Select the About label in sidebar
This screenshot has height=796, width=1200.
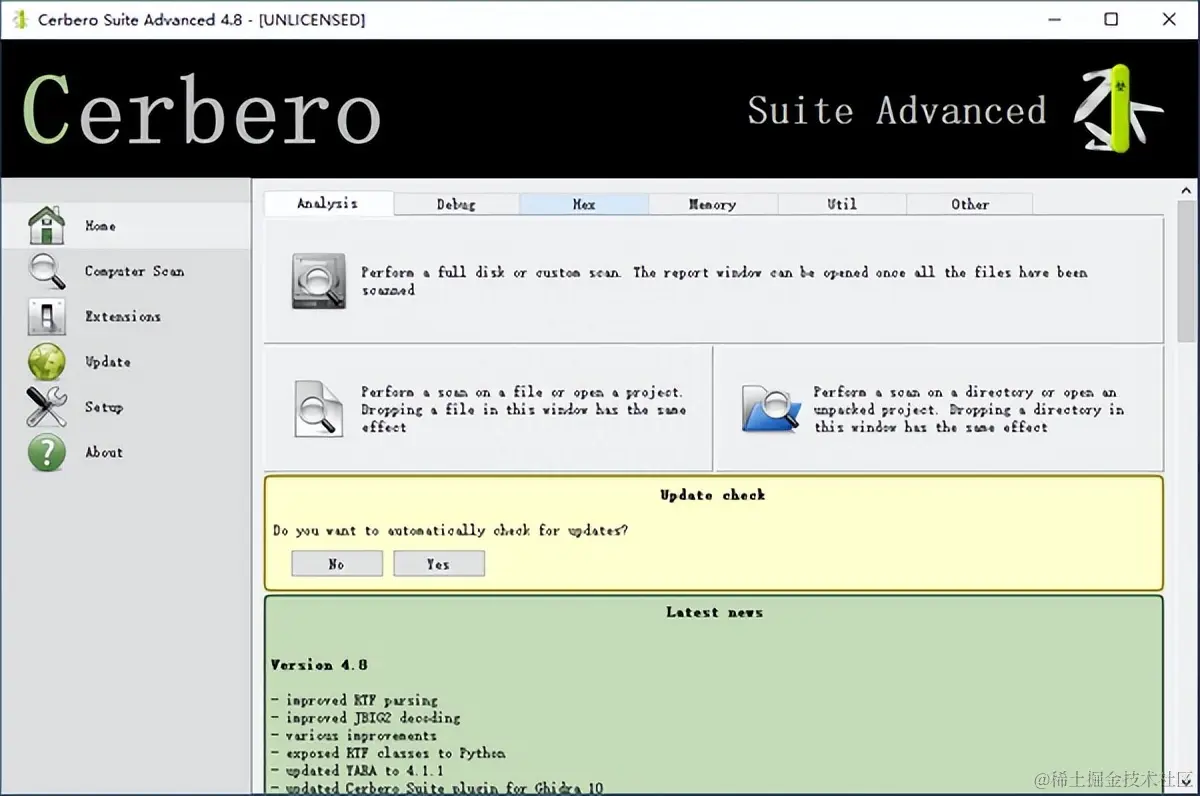pos(104,452)
